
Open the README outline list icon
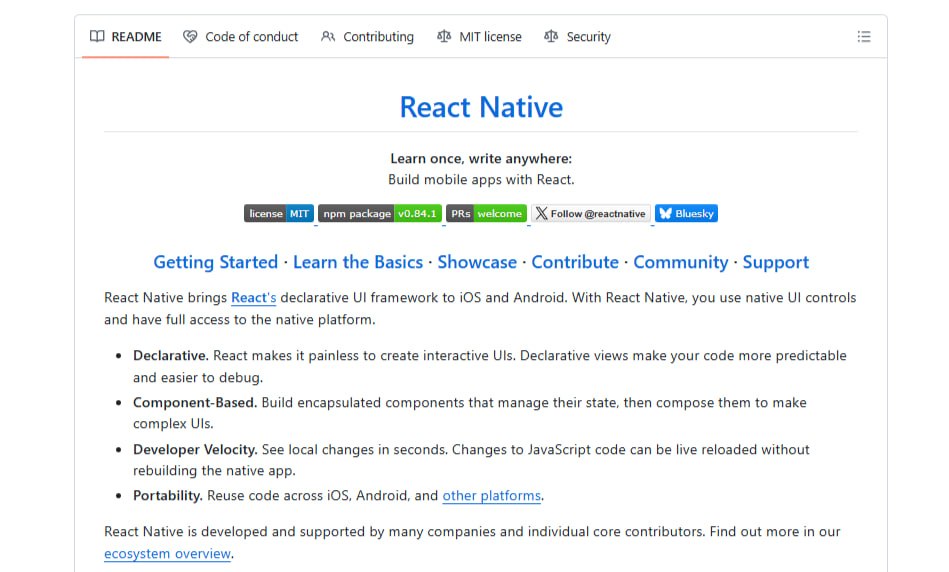coord(864,37)
